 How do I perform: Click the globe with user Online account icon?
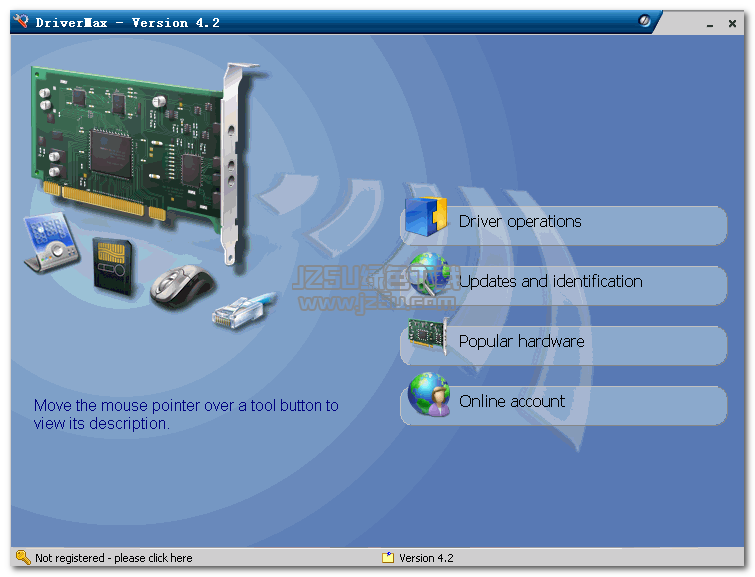click(429, 394)
